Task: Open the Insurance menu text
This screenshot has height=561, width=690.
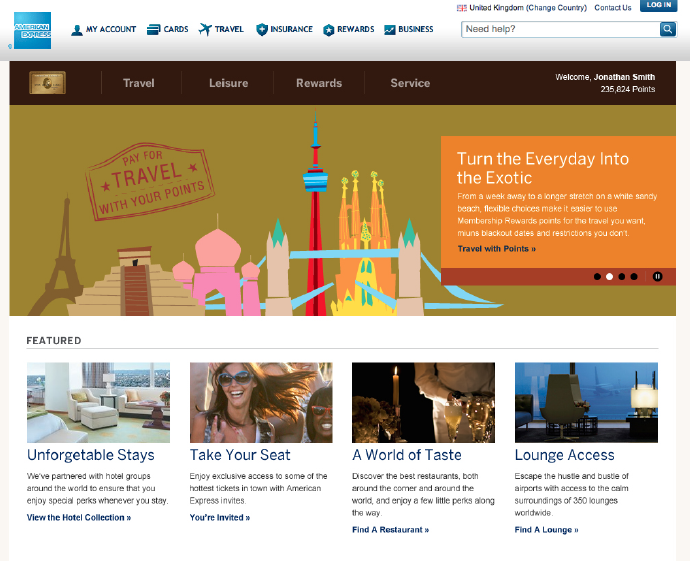Action: (x=291, y=29)
